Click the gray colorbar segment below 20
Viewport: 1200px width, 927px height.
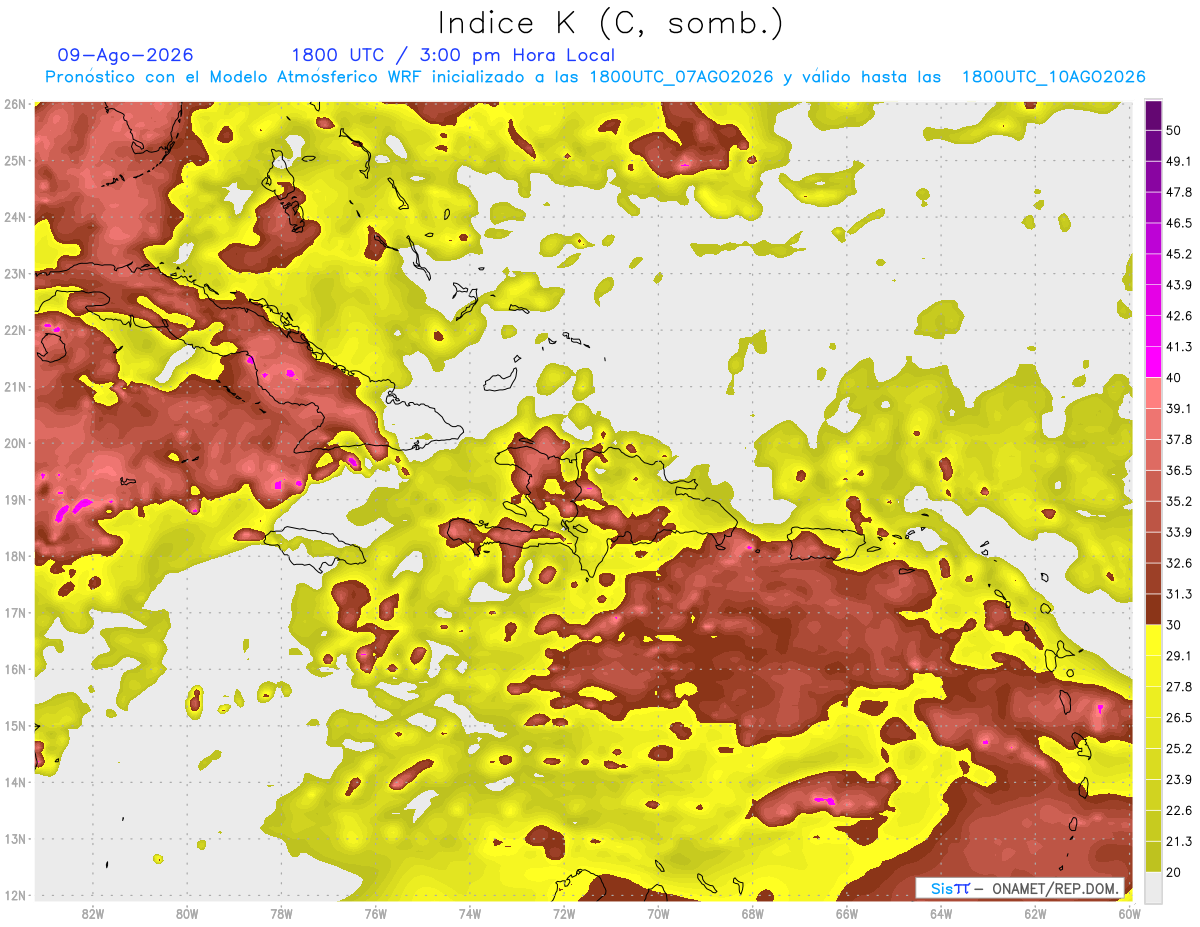(x=1153, y=886)
